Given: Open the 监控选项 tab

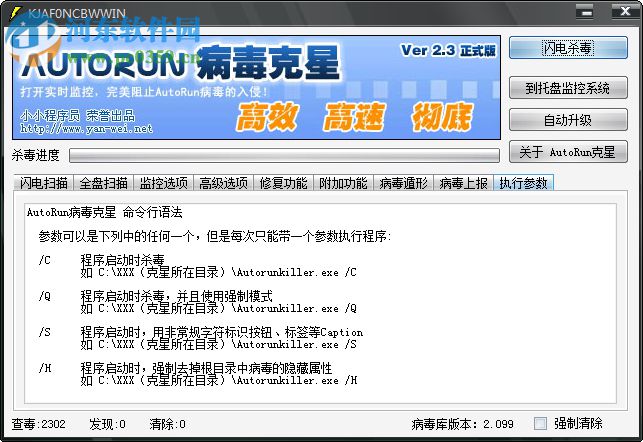Looking at the screenshot, I should 163,183.
